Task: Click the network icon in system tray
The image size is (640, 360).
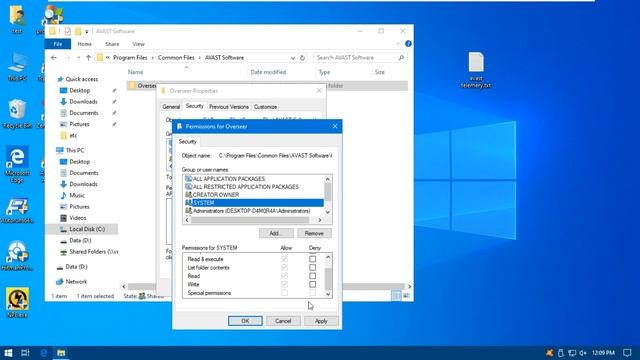Action: tap(572, 353)
